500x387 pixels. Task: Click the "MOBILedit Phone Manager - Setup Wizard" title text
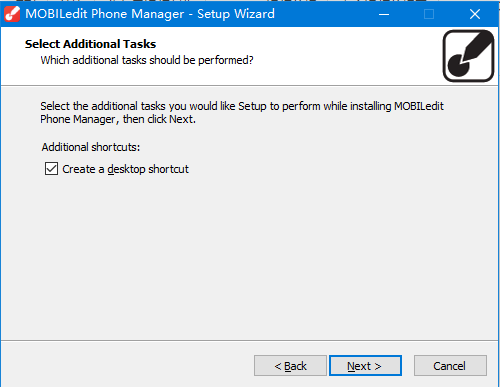click(x=150, y=14)
